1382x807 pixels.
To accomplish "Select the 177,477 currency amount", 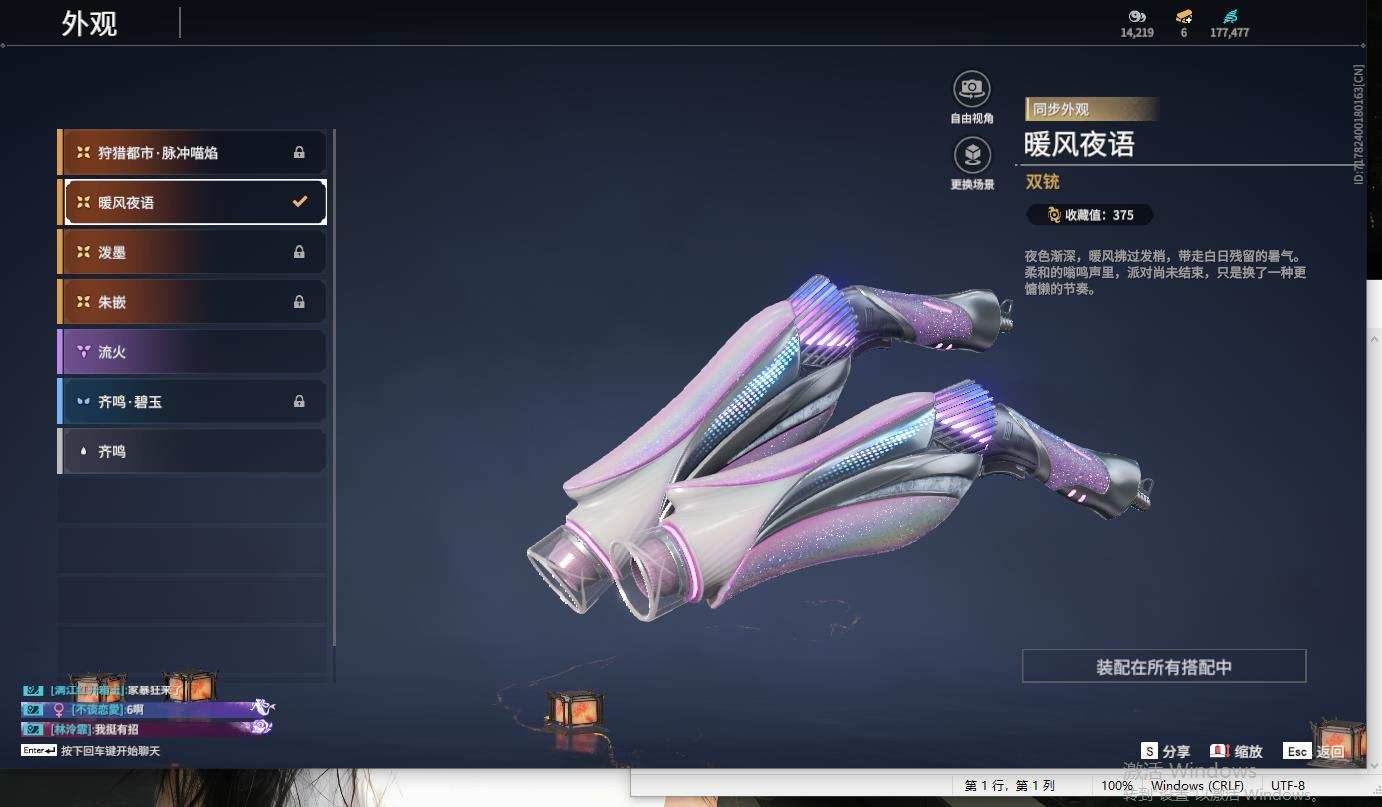I will 1229,33.
